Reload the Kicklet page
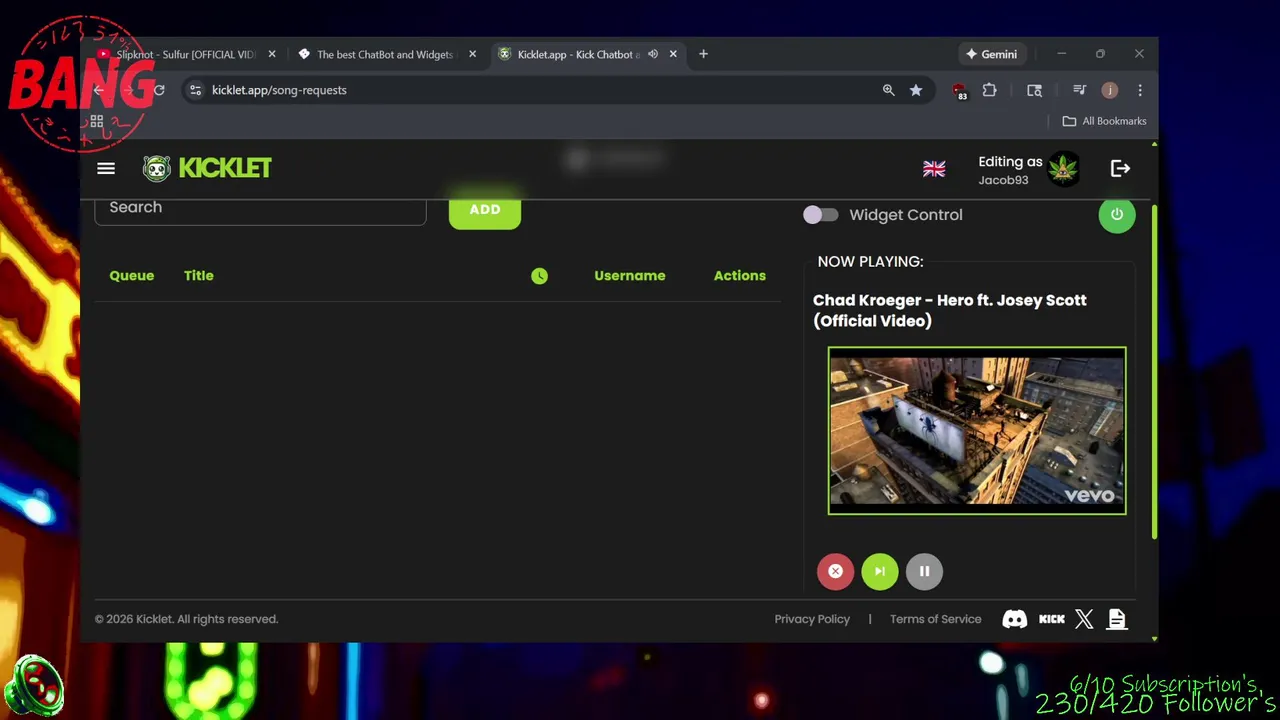 [x=158, y=90]
